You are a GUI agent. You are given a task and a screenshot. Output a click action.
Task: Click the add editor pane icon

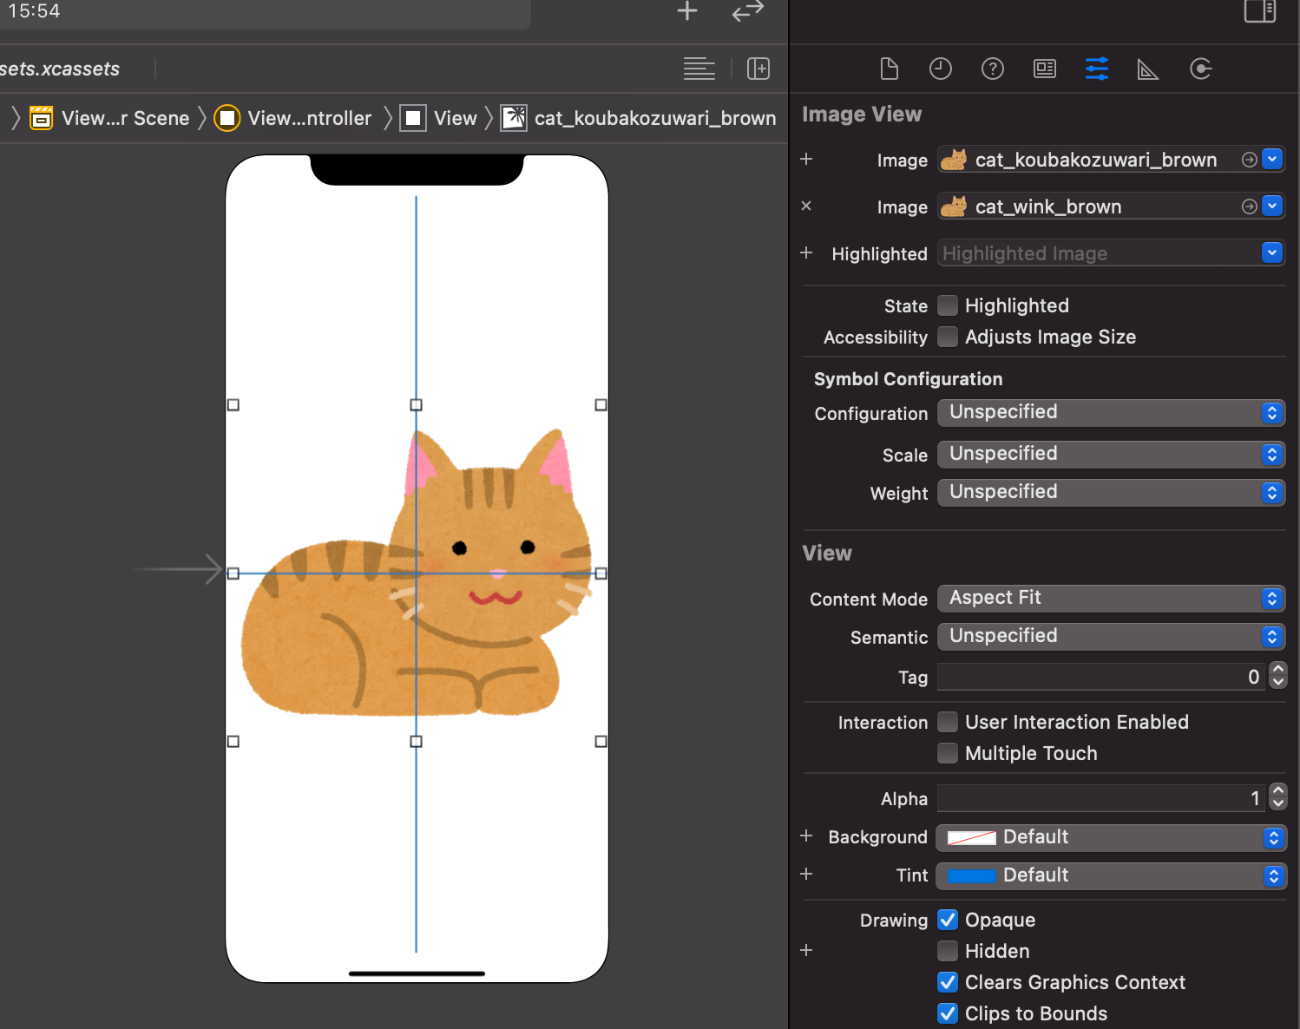coord(759,69)
